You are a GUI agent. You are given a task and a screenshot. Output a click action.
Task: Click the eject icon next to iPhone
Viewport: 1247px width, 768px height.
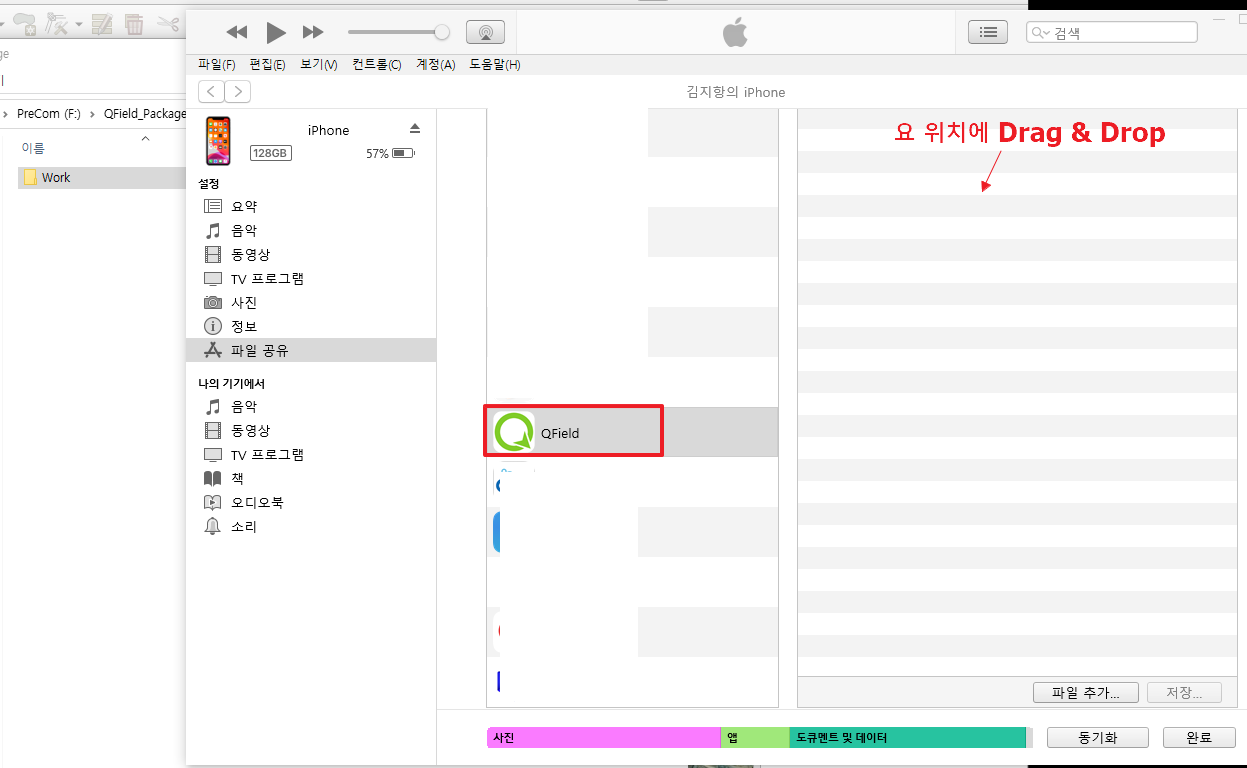[x=415, y=128]
